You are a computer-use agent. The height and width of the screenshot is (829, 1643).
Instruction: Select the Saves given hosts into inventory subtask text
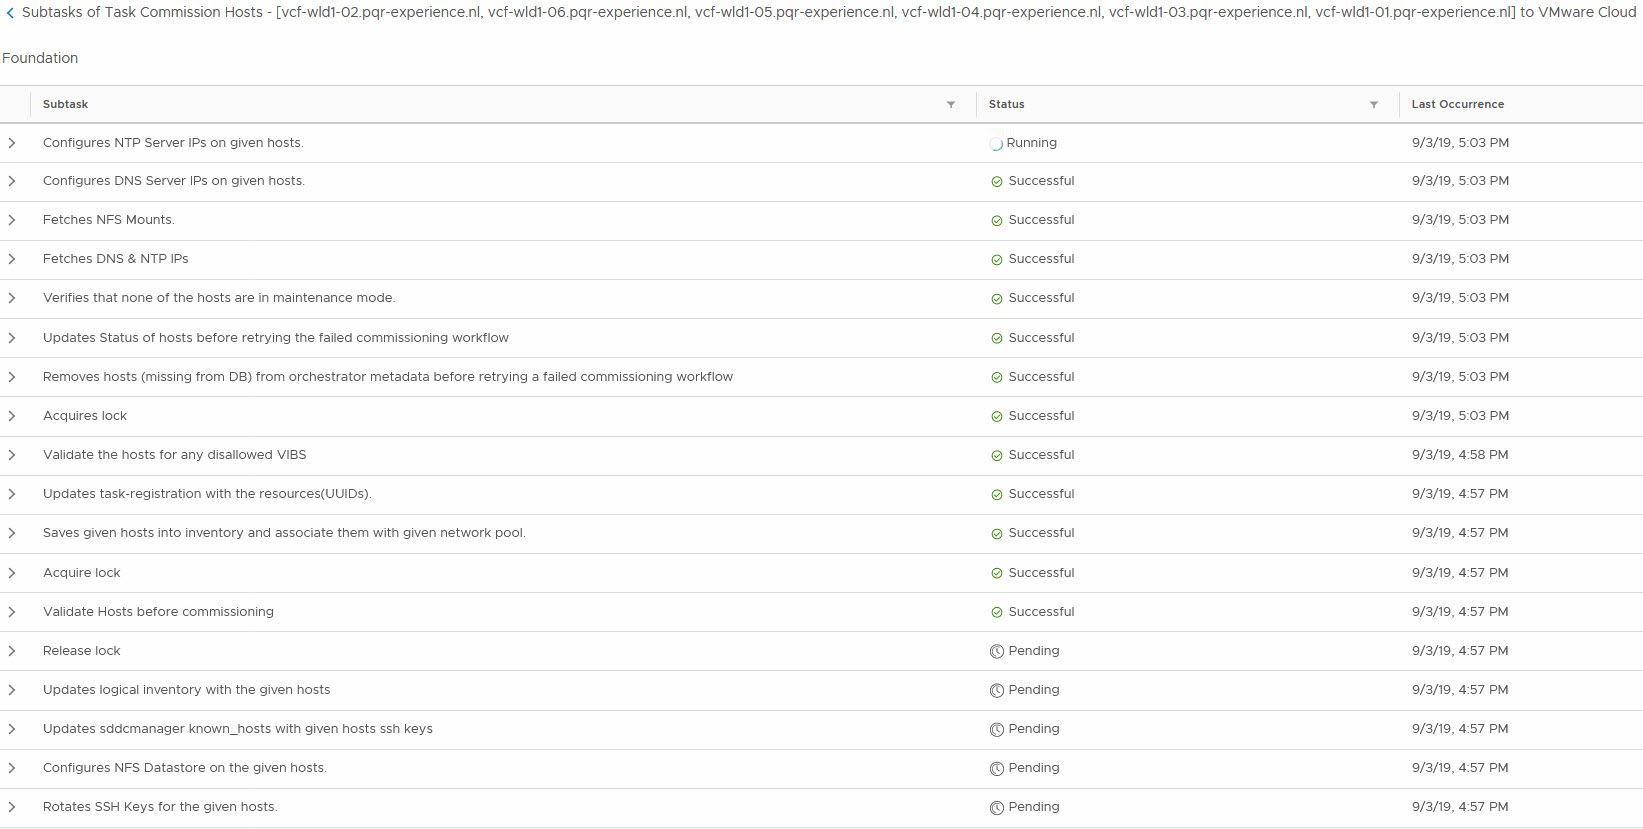tap(284, 533)
